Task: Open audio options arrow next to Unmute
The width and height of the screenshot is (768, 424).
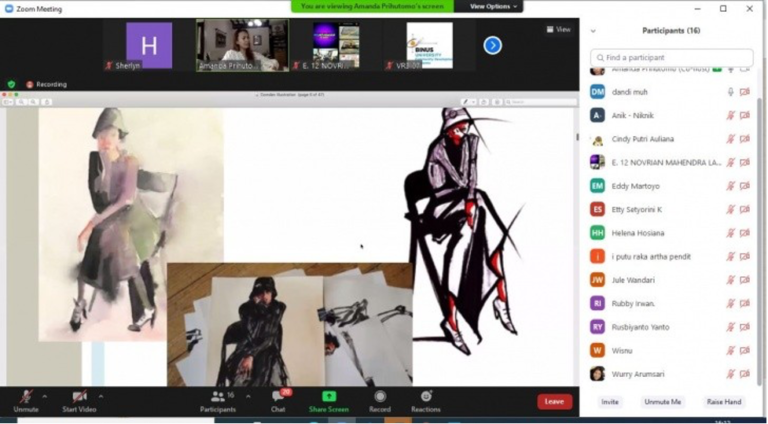Action: coord(45,397)
